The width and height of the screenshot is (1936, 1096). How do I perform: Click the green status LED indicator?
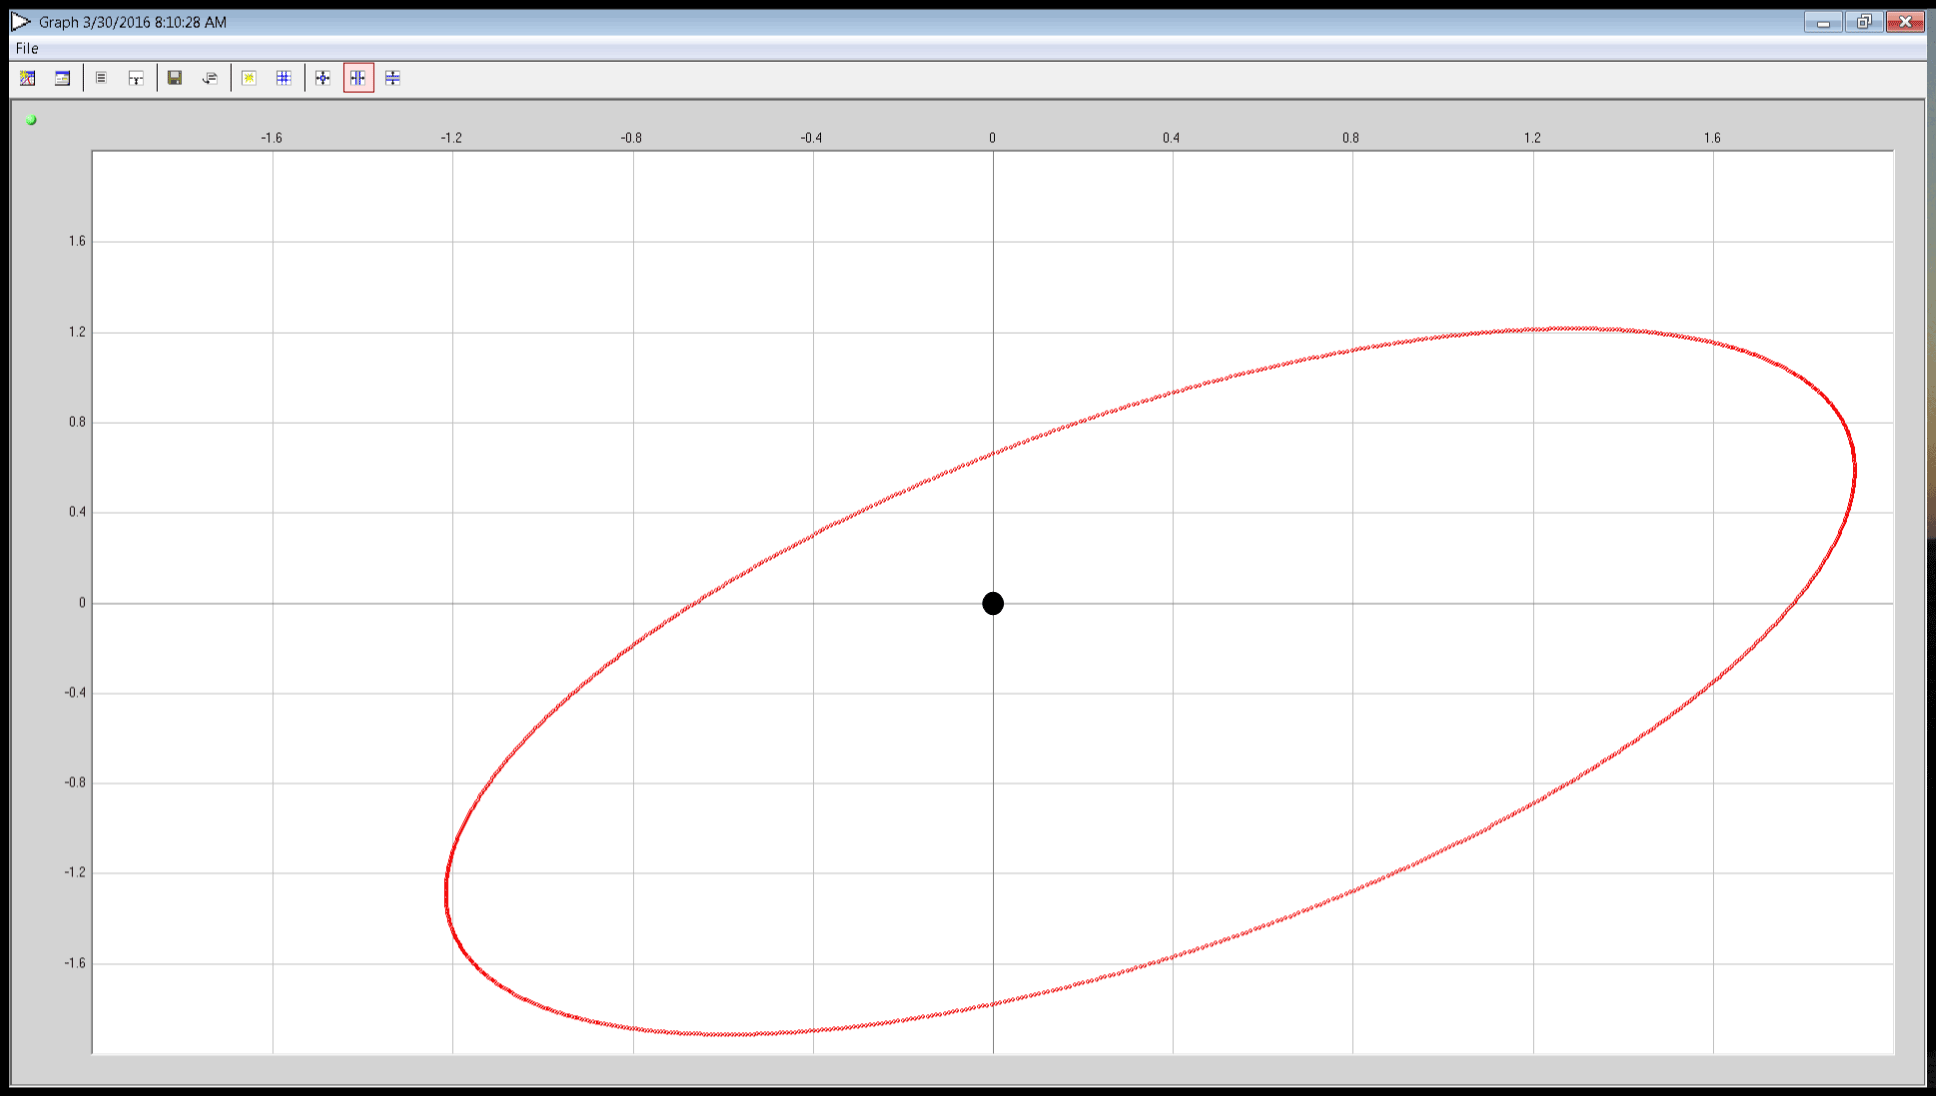pos(31,118)
